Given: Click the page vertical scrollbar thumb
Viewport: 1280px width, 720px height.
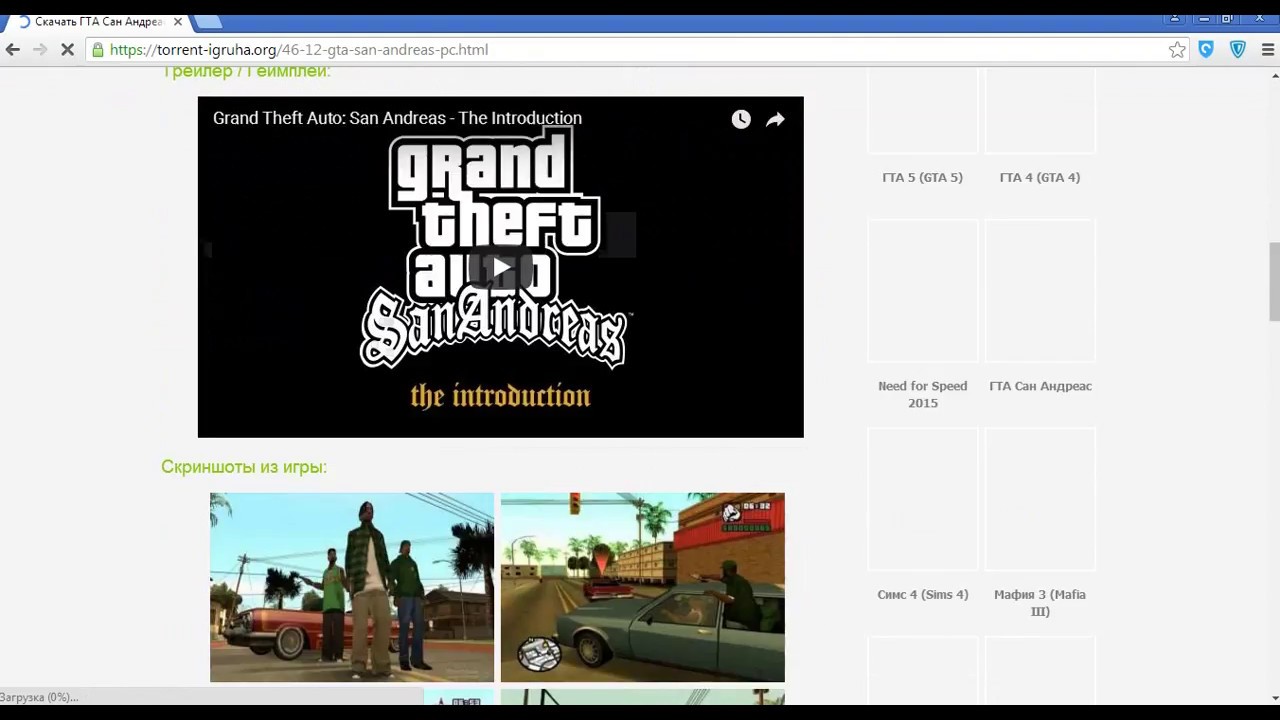Looking at the screenshot, I should (x=1273, y=282).
